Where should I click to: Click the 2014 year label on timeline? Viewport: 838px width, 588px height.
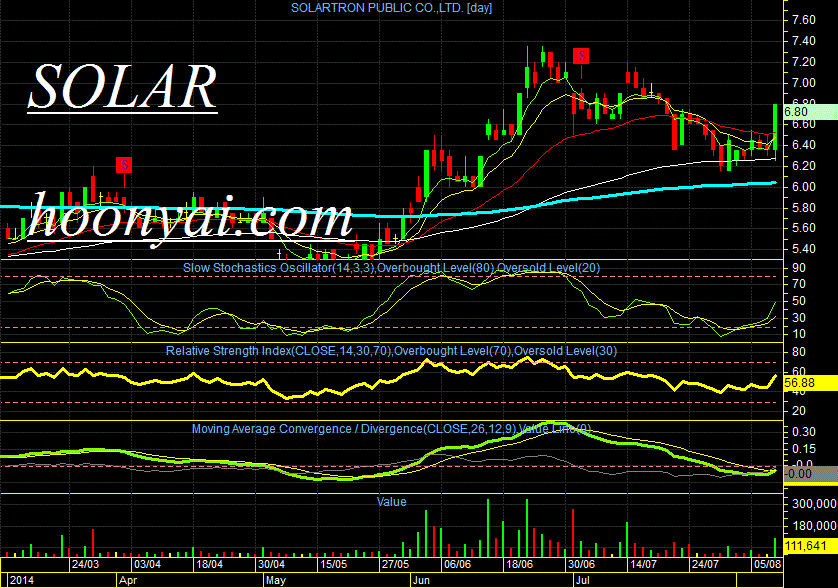(x=22, y=581)
